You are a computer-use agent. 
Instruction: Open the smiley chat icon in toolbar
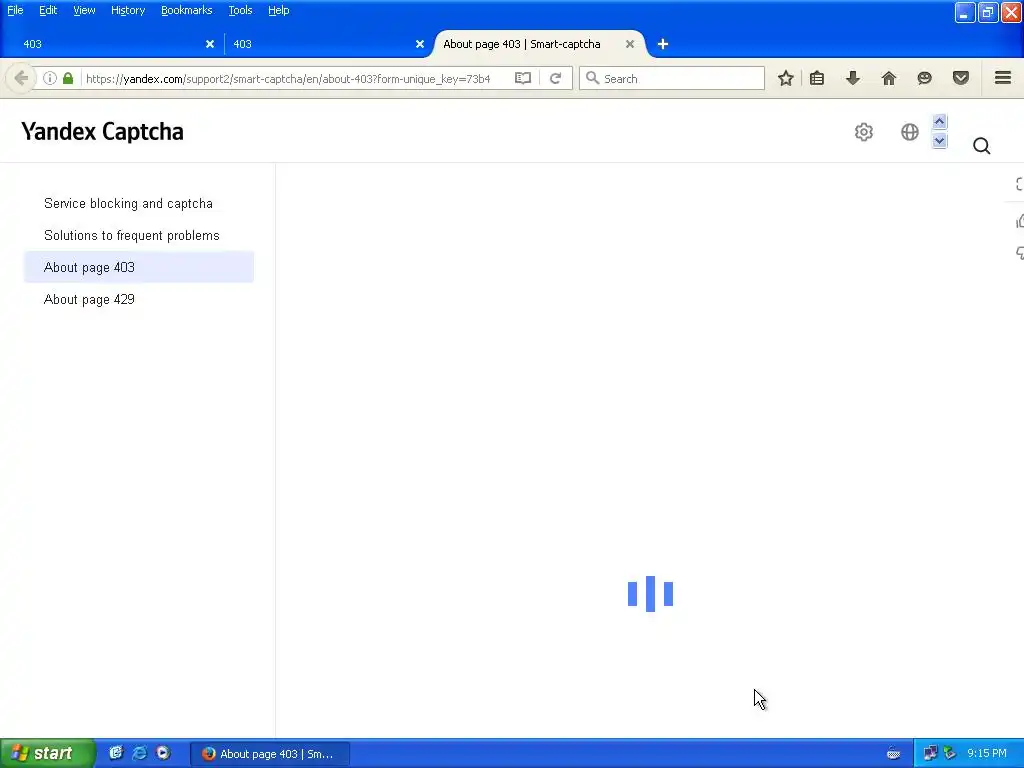coord(925,78)
